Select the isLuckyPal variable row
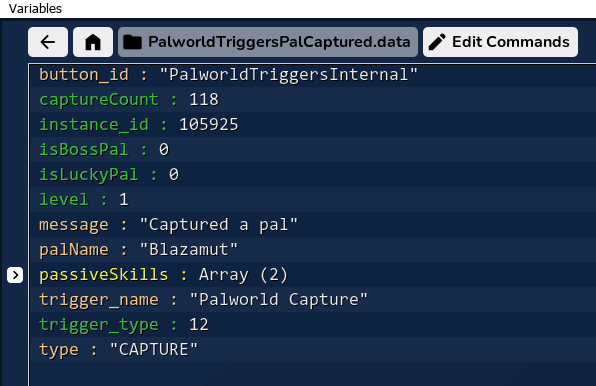Viewport: 596px width, 386px height. pos(312,175)
